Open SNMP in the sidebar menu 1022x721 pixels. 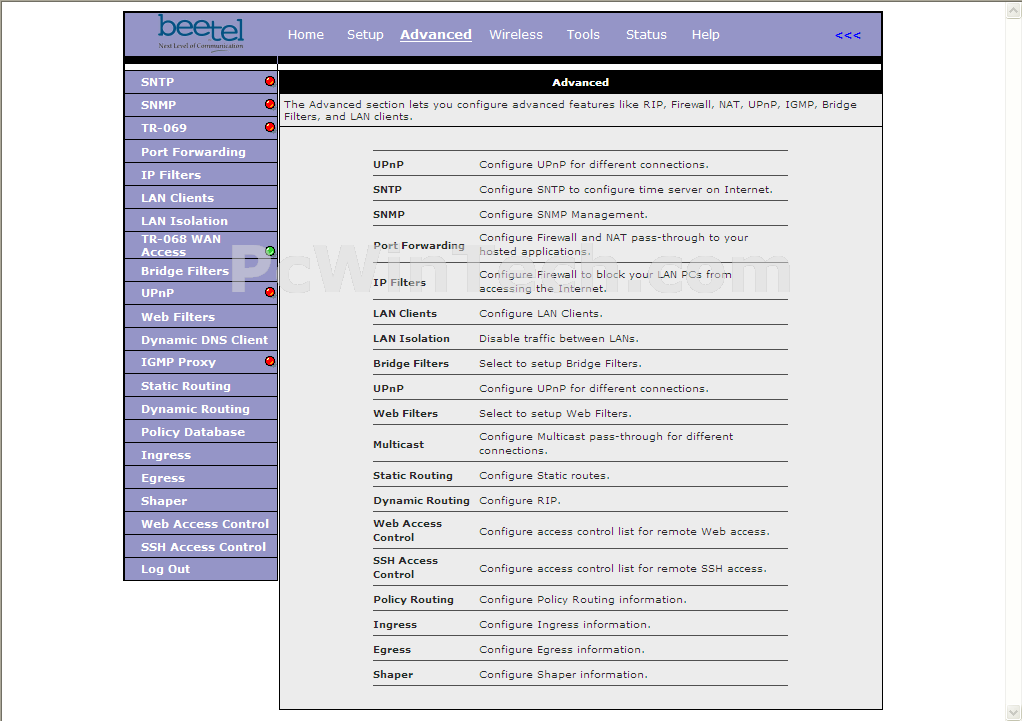(158, 105)
